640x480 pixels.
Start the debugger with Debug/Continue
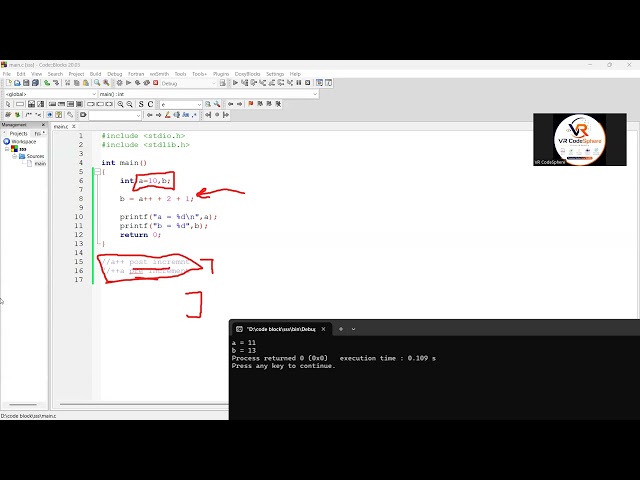coord(236,83)
